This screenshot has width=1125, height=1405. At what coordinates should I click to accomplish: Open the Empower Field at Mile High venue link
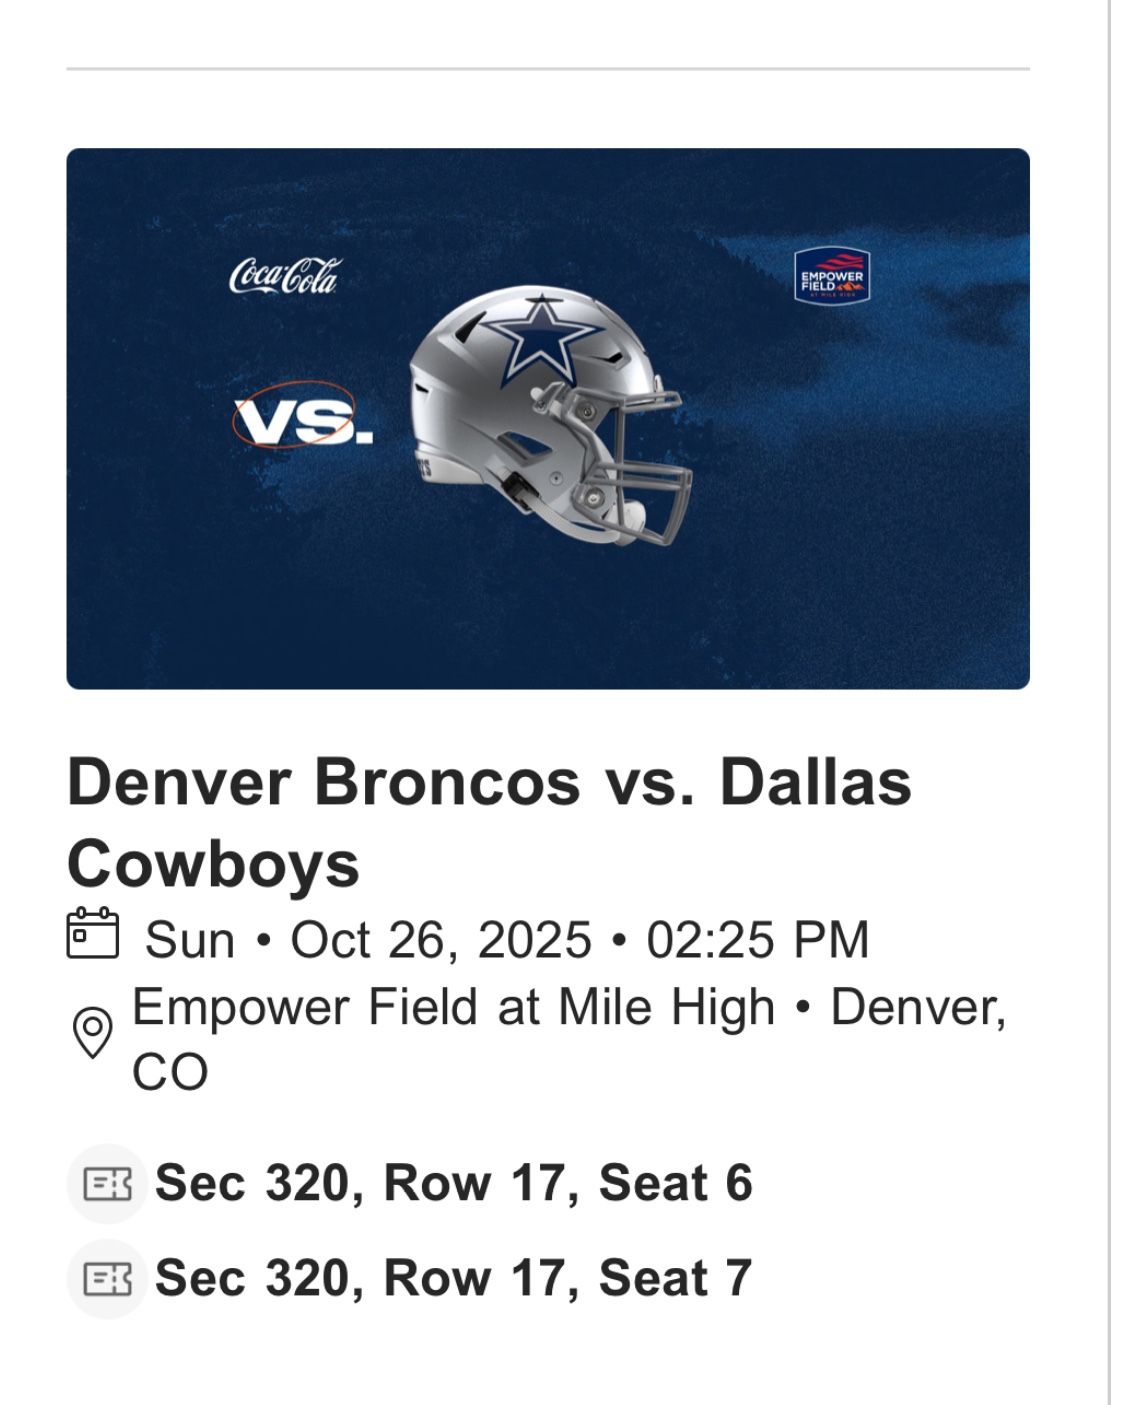[x=453, y=1006]
